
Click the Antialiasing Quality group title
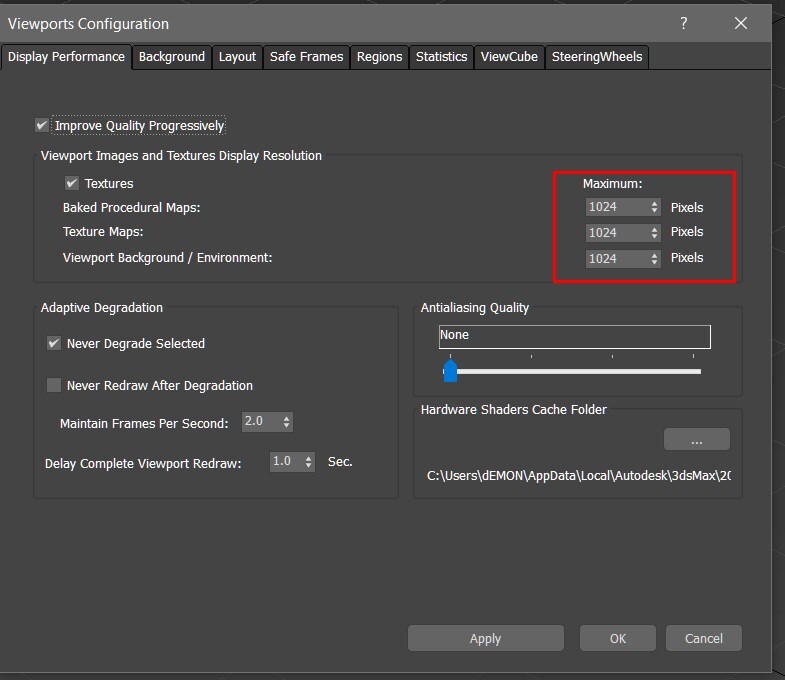pos(475,307)
